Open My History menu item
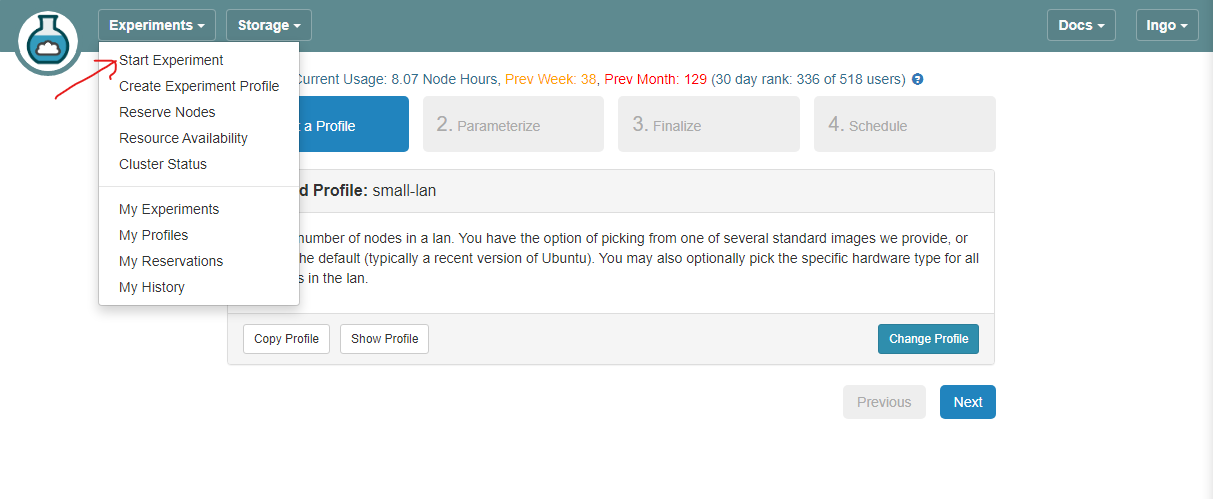This screenshot has width=1213, height=499. click(x=152, y=287)
